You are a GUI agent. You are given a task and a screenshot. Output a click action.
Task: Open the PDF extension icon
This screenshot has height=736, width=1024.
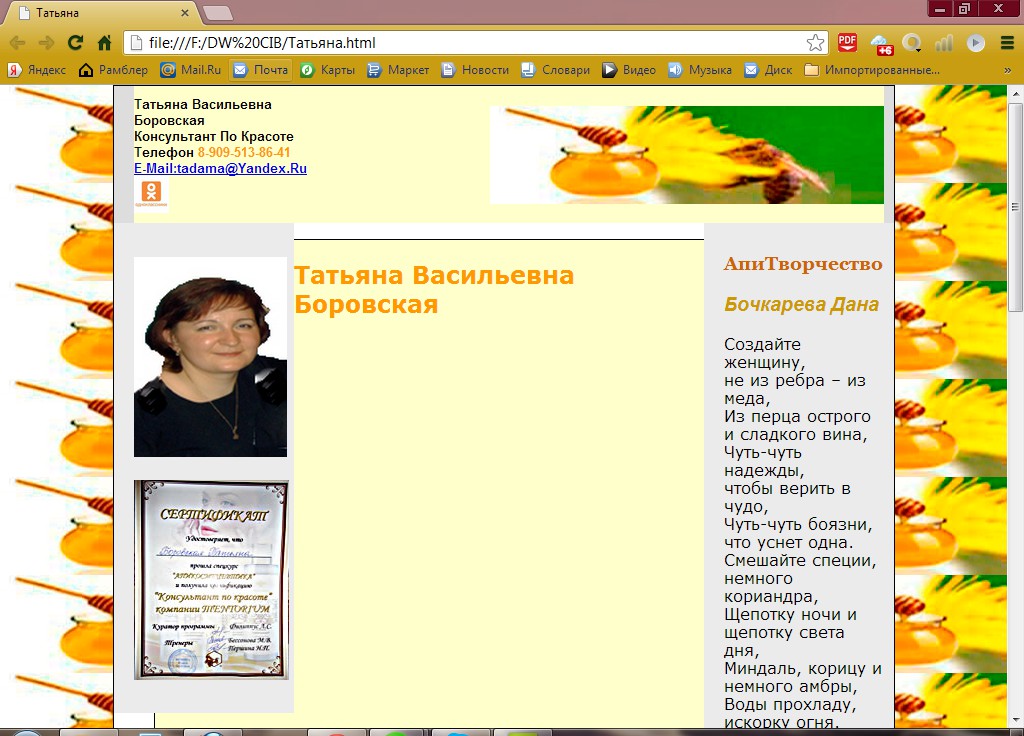point(847,43)
